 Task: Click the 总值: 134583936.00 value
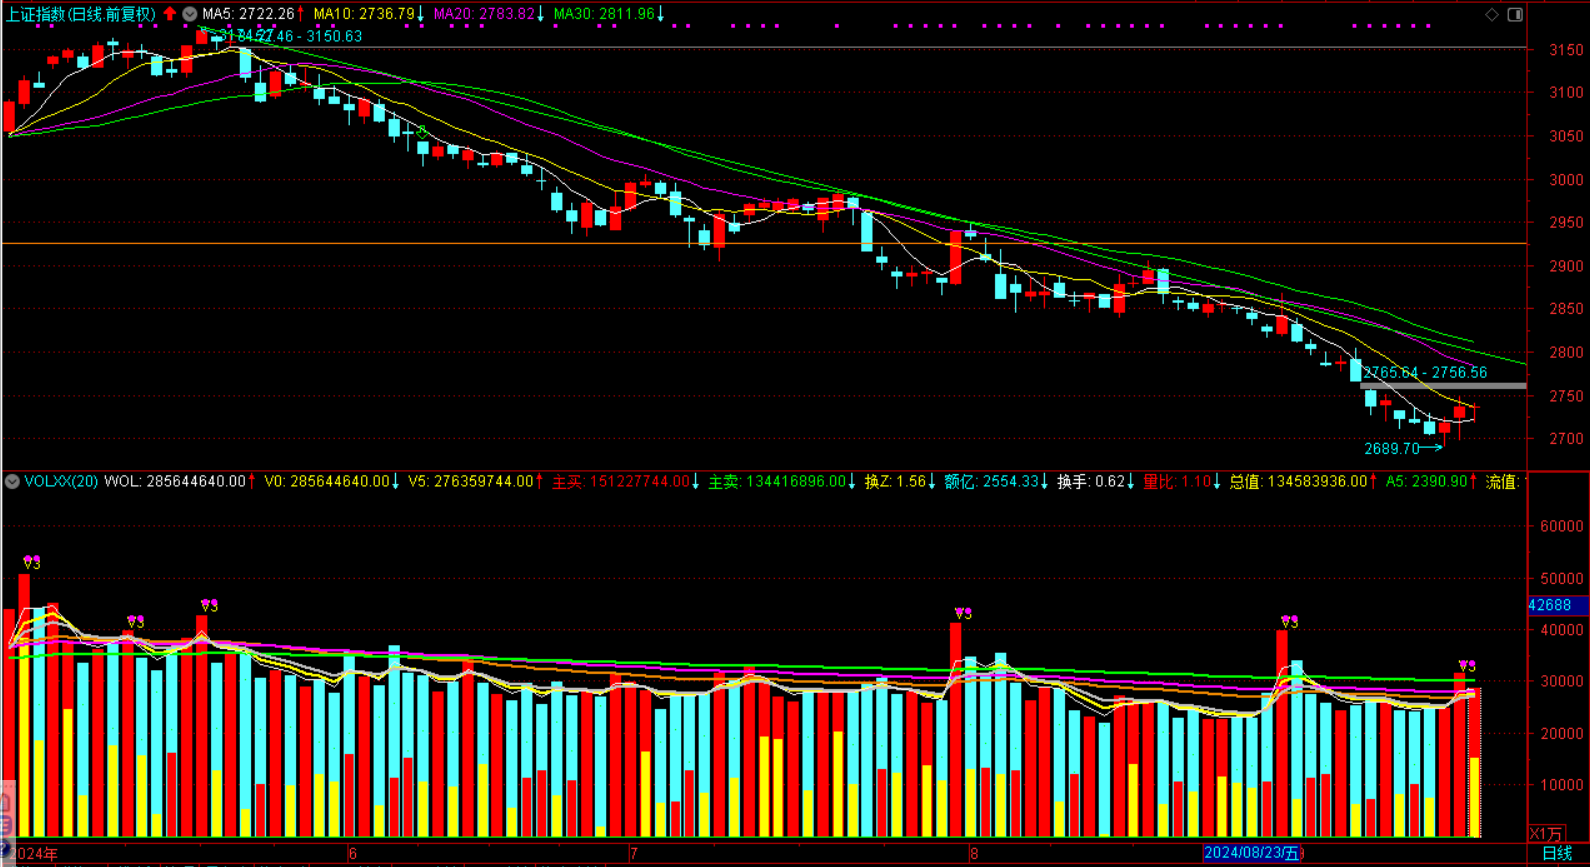(x=1298, y=482)
